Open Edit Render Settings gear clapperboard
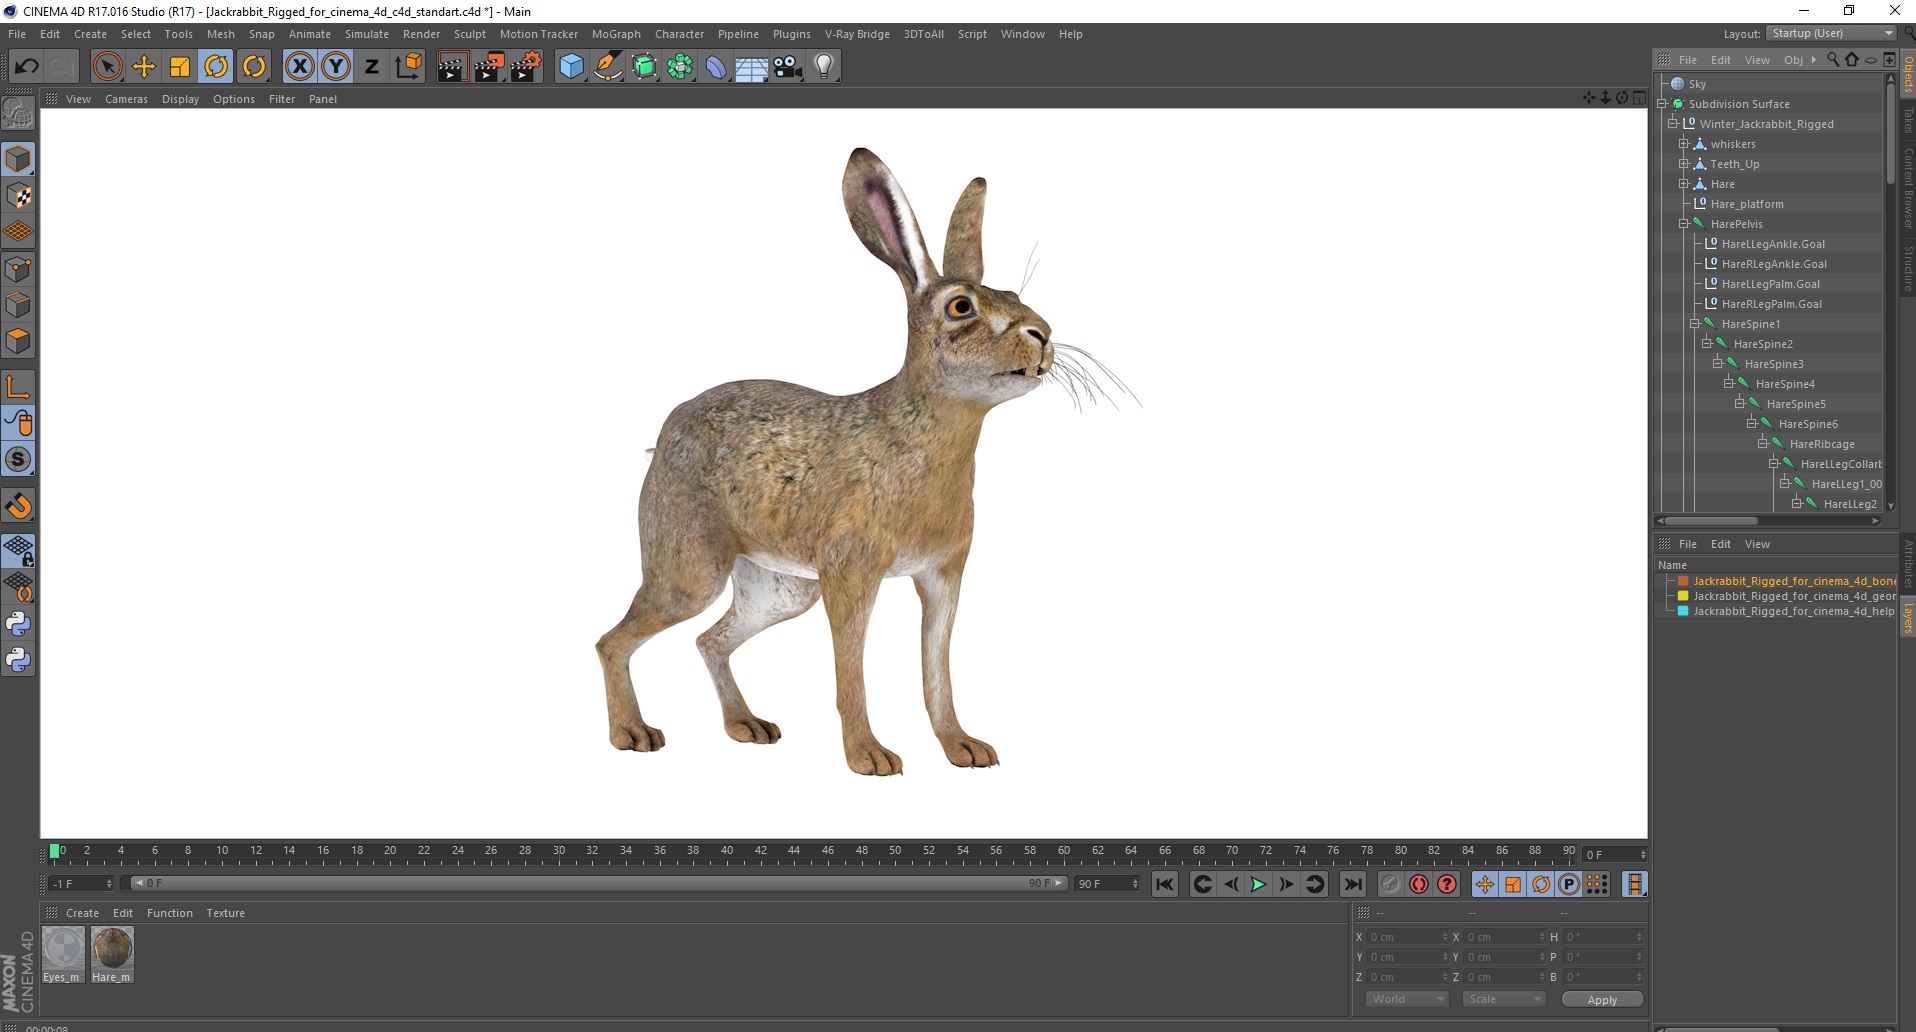The height and width of the screenshot is (1032, 1916). point(526,67)
